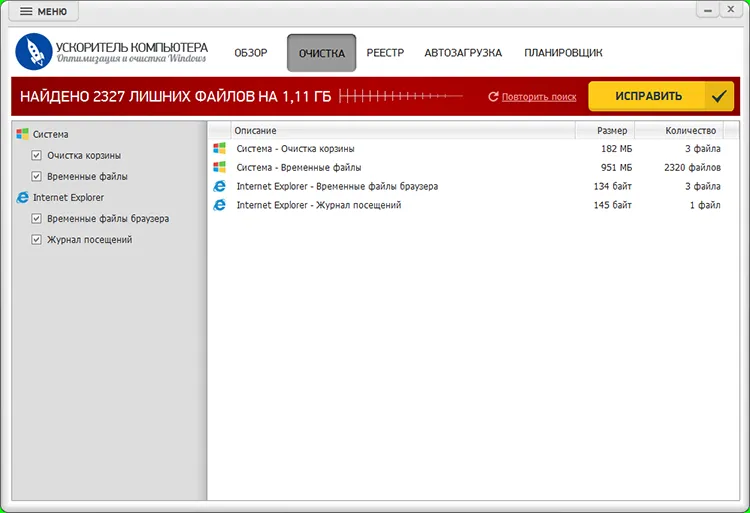The width and height of the screenshot is (750, 513).
Task: Click the Повторить поиск link
Action: (539, 97)
